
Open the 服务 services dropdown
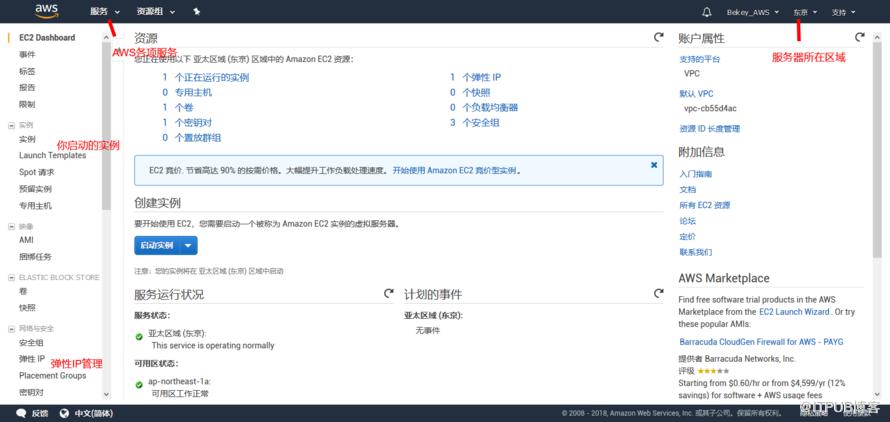click(105, 11)
